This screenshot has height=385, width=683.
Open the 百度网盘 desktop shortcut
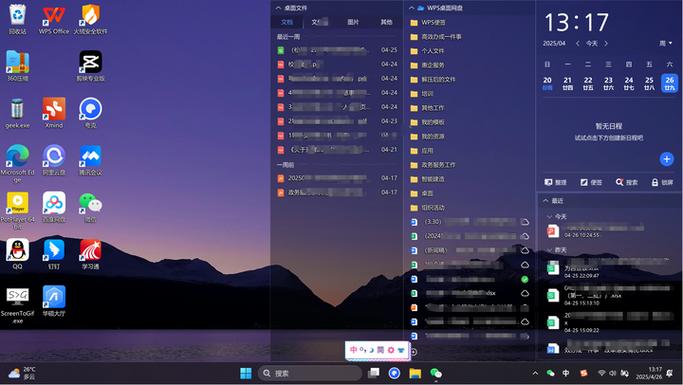54,207
